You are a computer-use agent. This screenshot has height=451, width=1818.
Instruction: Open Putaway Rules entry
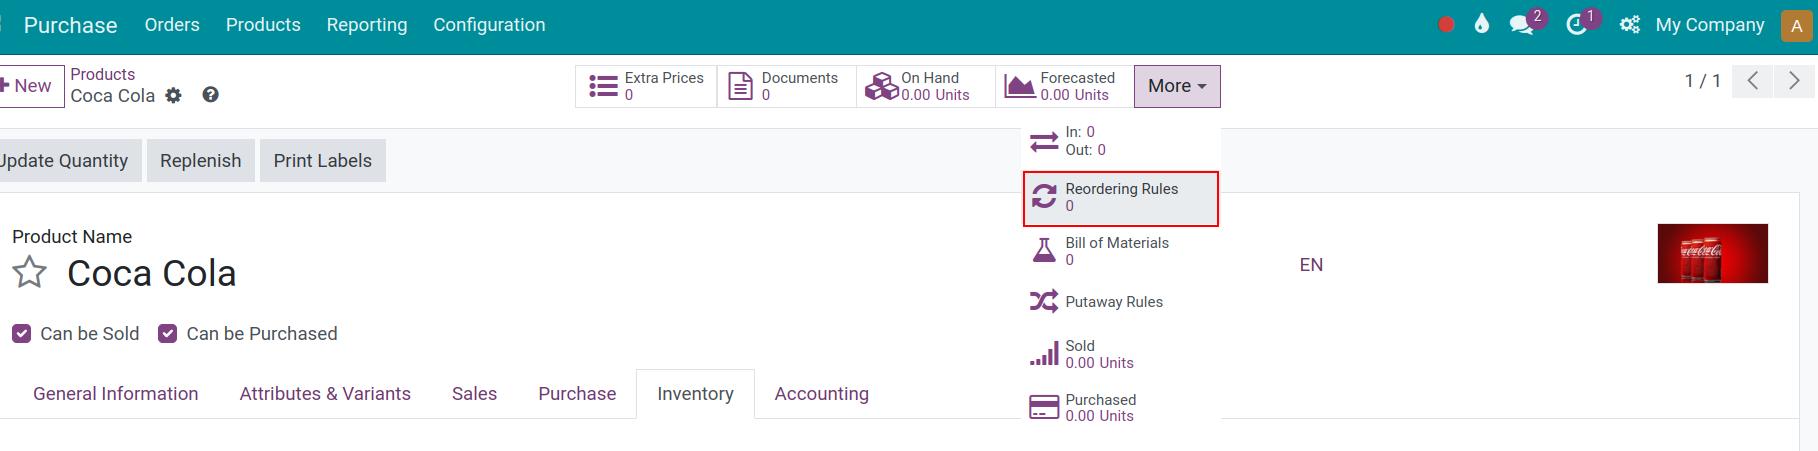pos(1121,302)
